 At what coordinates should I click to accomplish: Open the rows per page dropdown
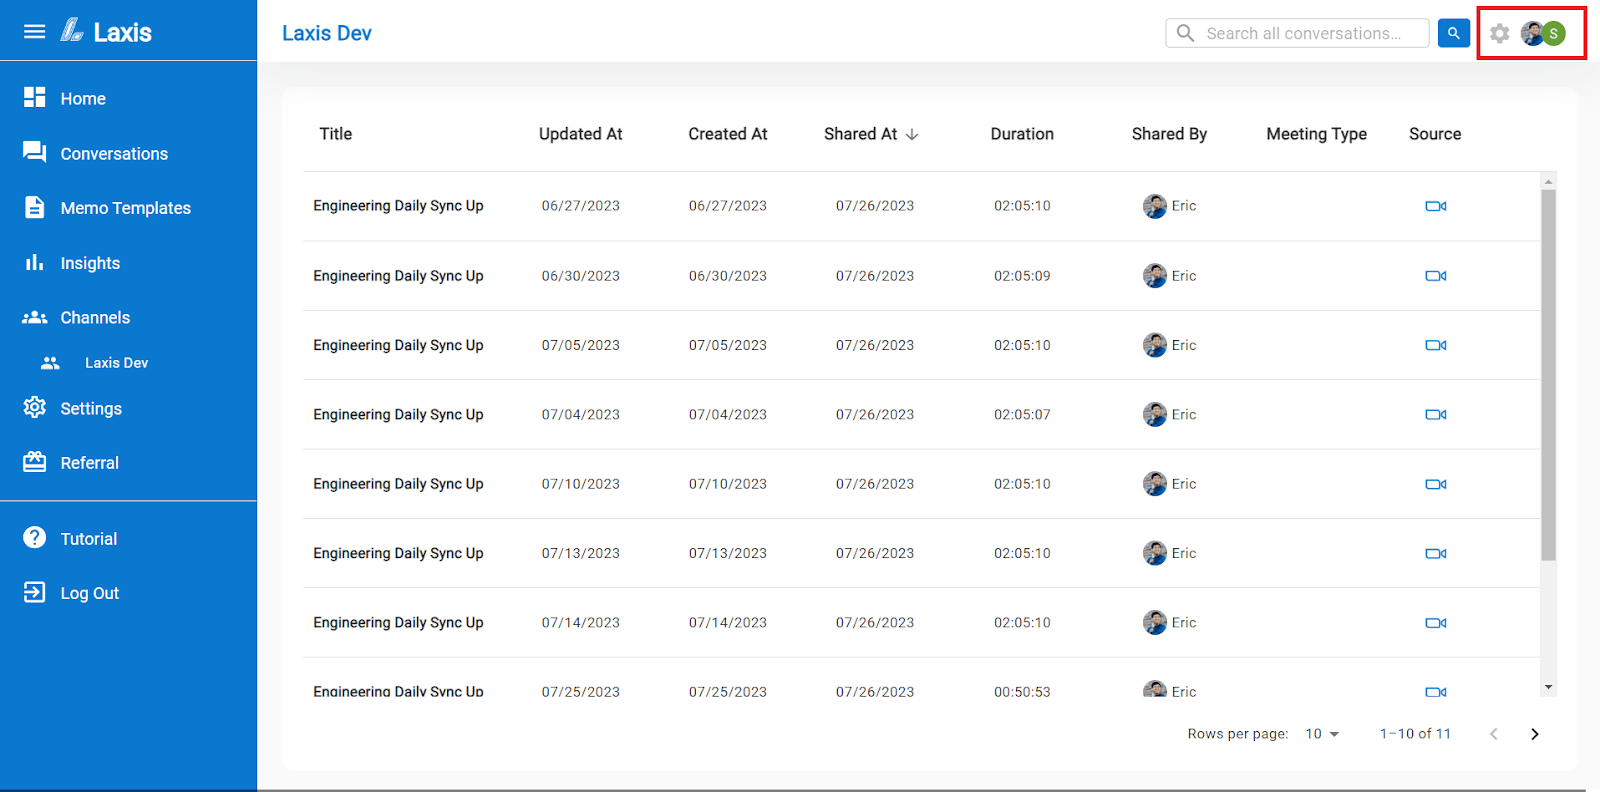tap(1322, 734)
